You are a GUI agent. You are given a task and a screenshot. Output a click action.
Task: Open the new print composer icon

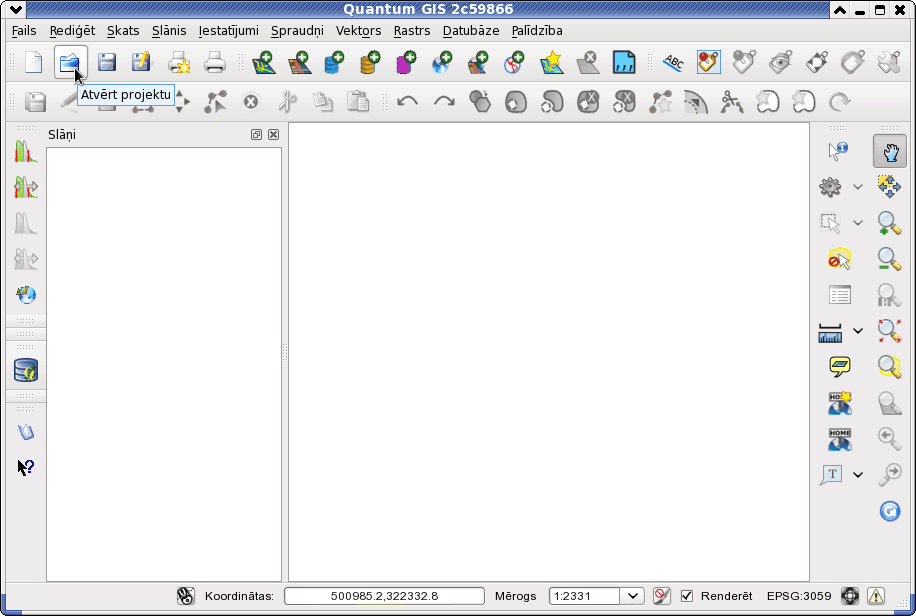pyautogui.click(x=179, y=62)
